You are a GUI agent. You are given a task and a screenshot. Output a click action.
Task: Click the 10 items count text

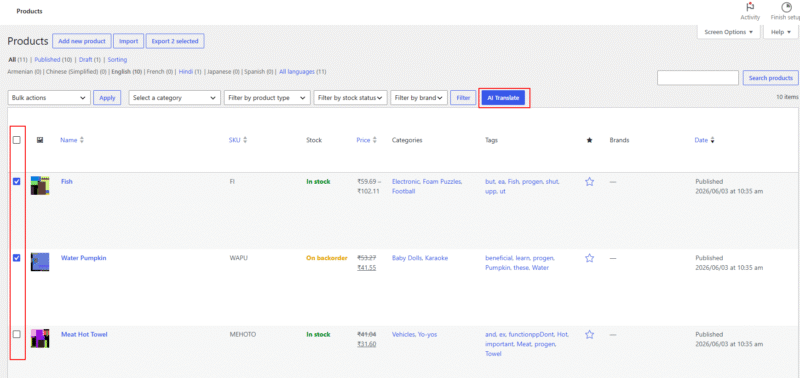(787, 96)
